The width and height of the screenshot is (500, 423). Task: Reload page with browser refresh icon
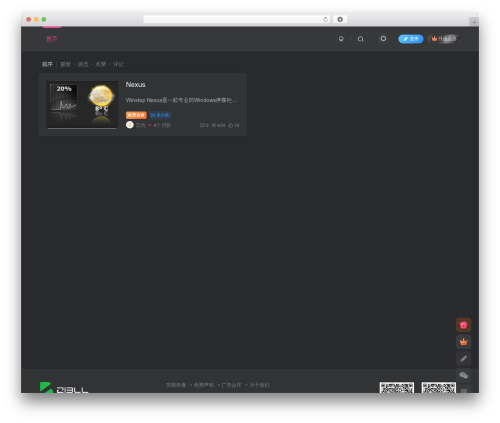point(325,19)
